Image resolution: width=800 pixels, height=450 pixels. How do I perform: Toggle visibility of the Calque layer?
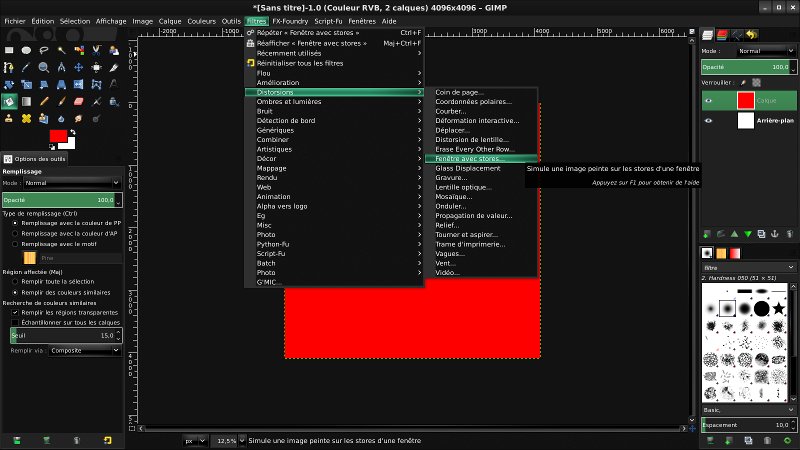708,101
